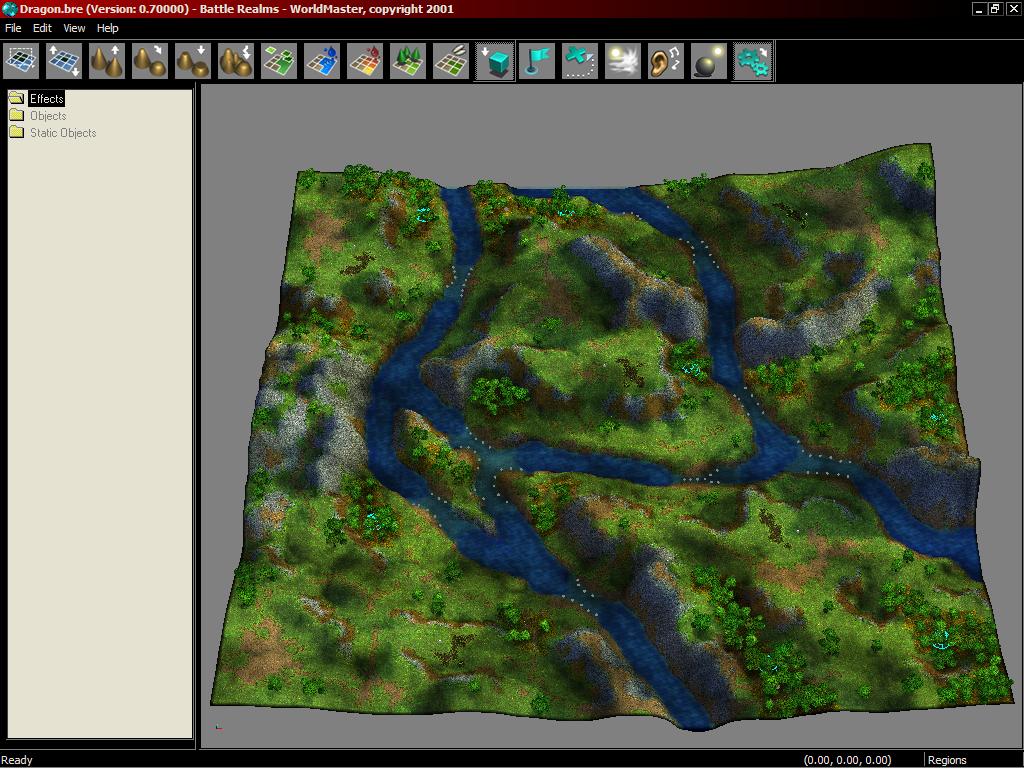Click the coordinates readout (0.00, 0.00, 0.00)
The width and height of the screenshot is (1024, 768).
(847, 760)
